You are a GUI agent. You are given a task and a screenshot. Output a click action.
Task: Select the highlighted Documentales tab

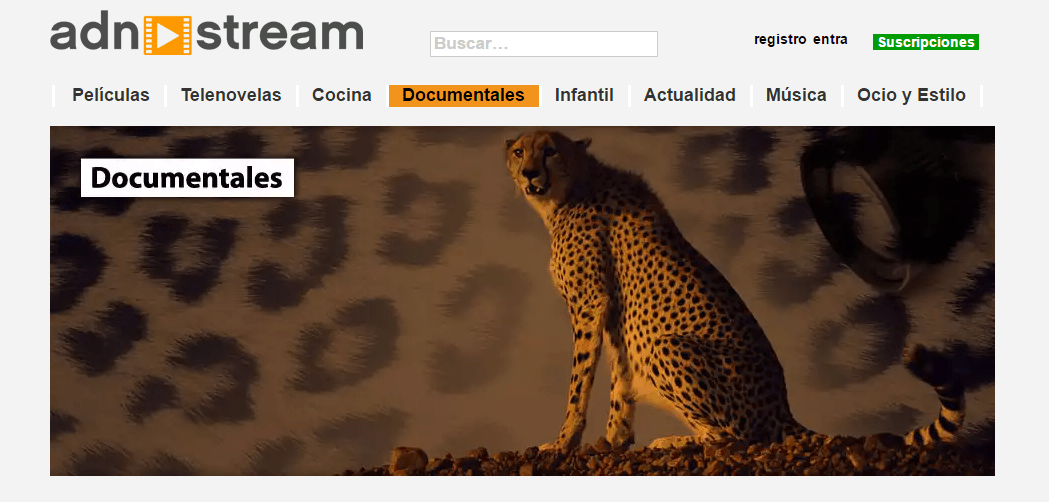tap(464, 96)
